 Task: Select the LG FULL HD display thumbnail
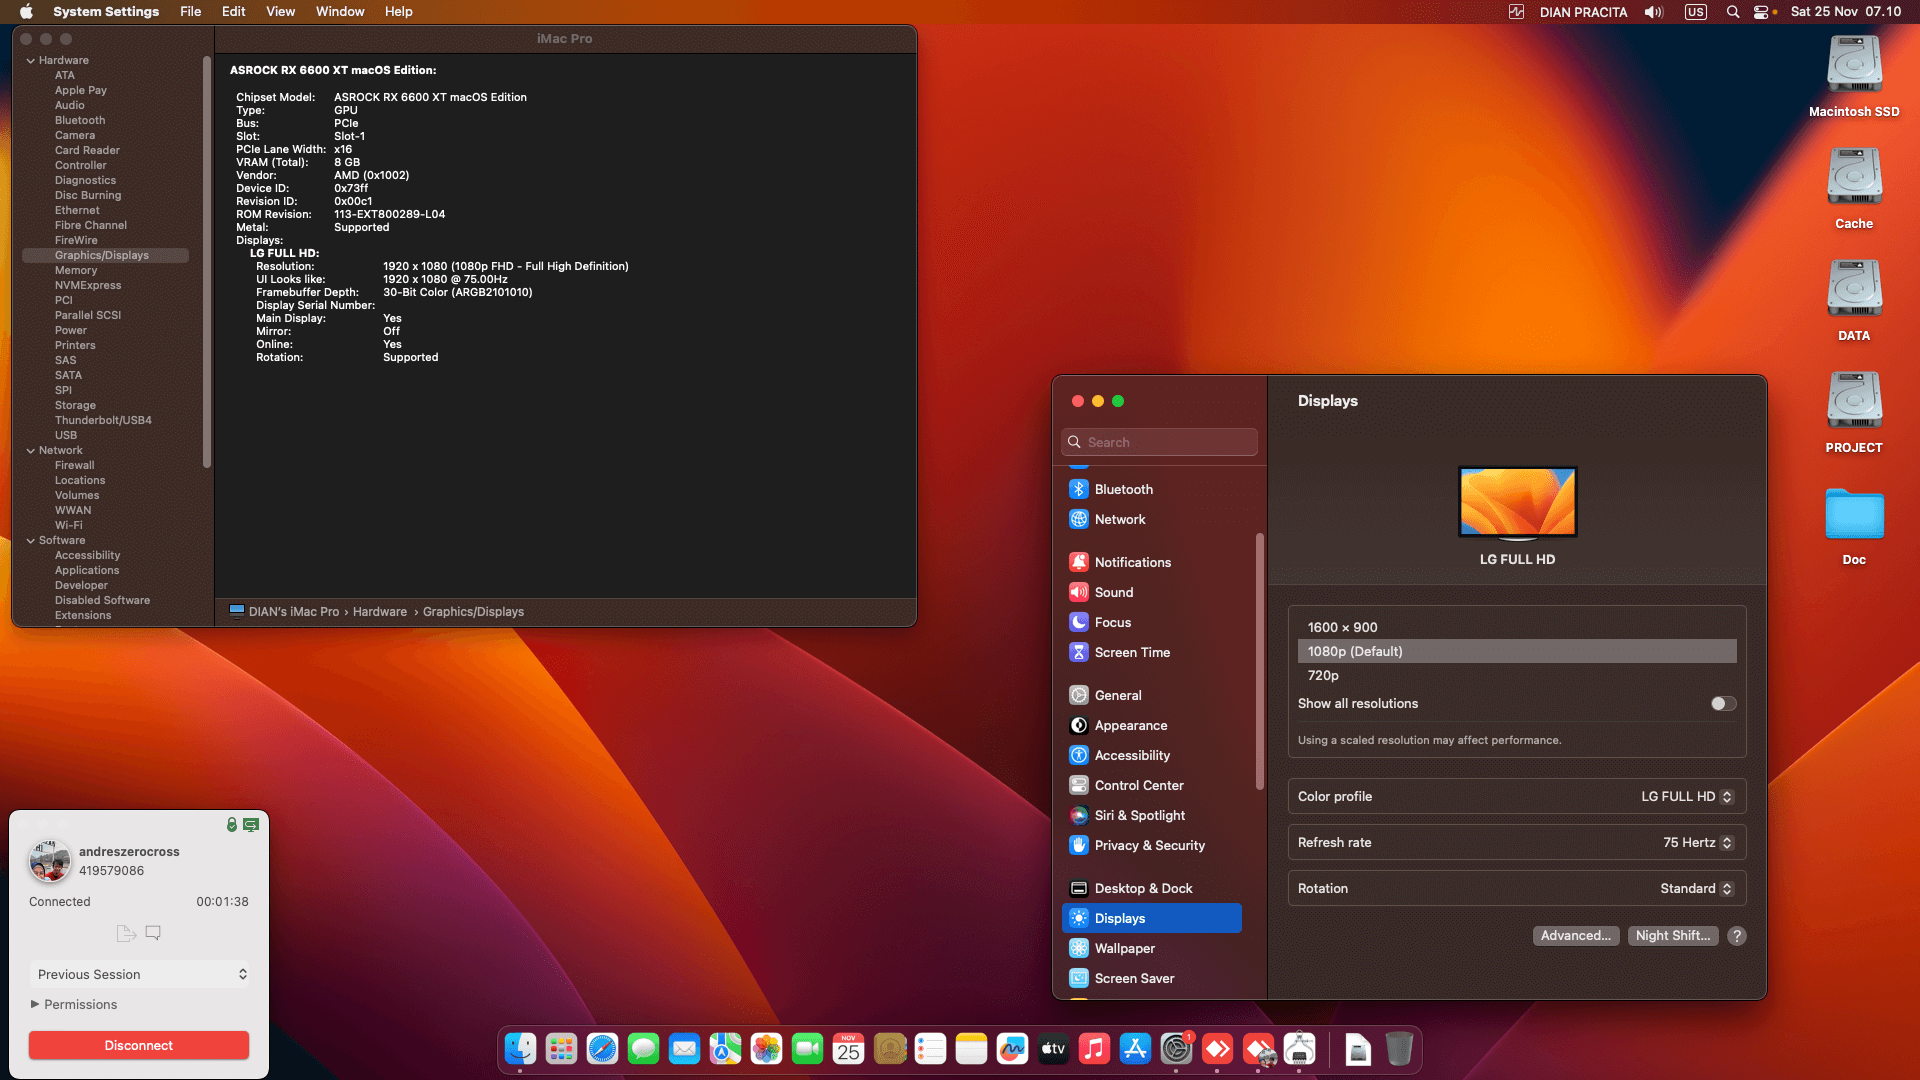click(x=1517, y=503)
